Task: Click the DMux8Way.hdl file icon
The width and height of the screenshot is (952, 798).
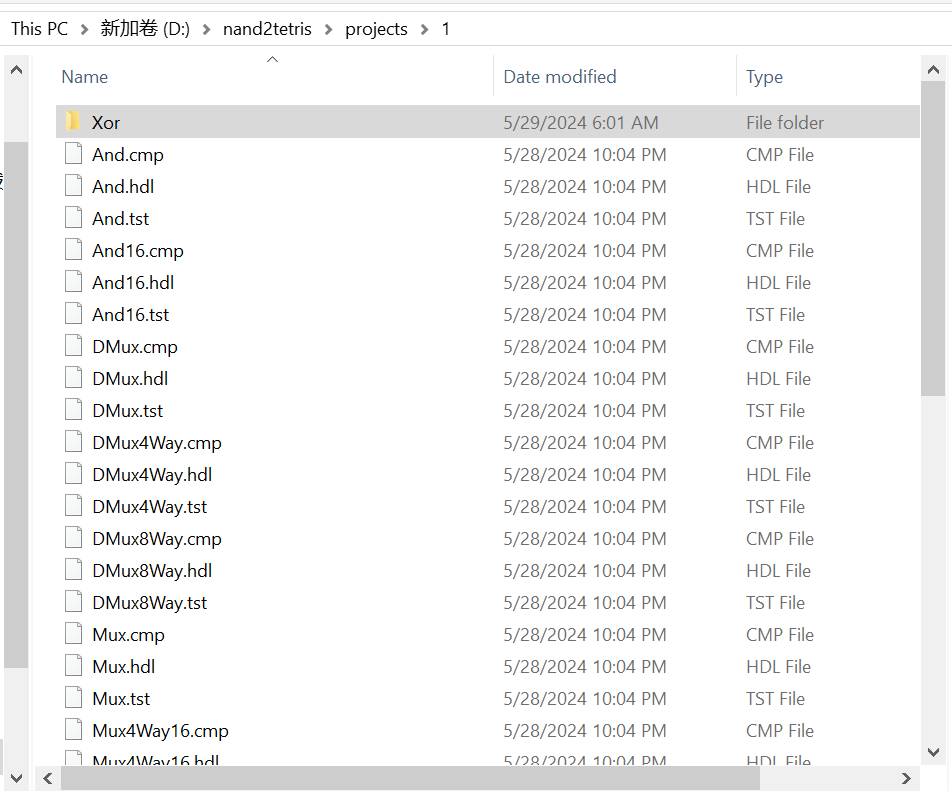Action: point(72,570)
